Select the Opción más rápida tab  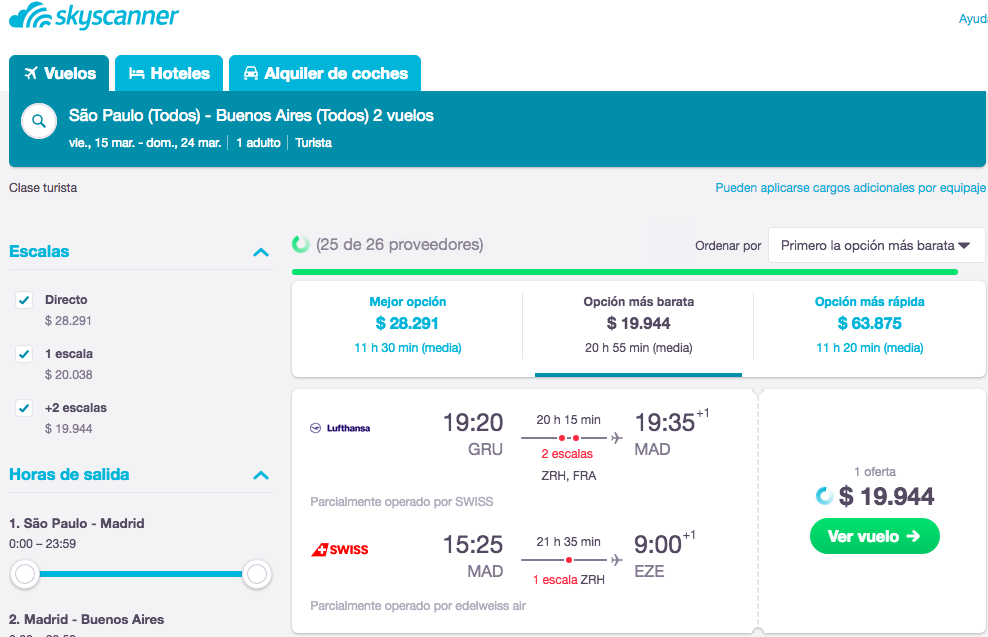click(869, 324)
